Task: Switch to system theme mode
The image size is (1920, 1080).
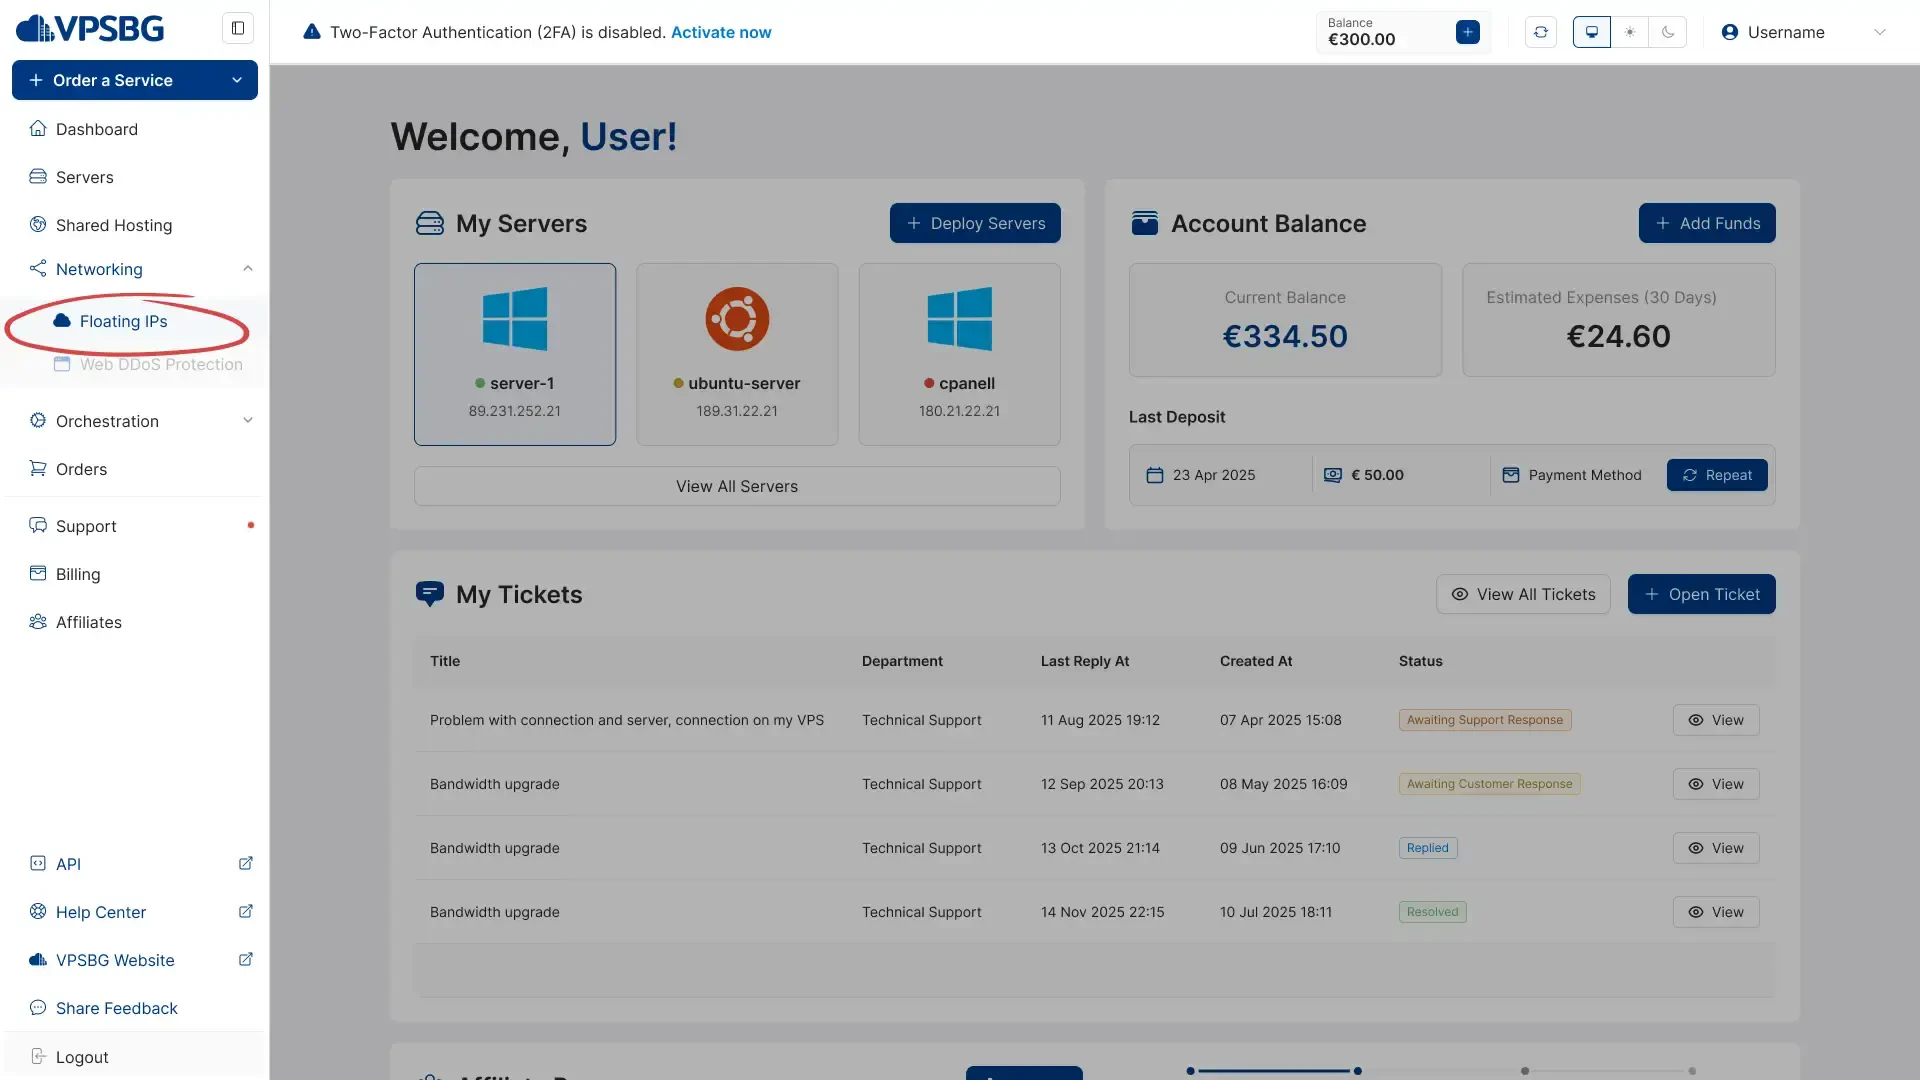Action: click(1592, 32)
